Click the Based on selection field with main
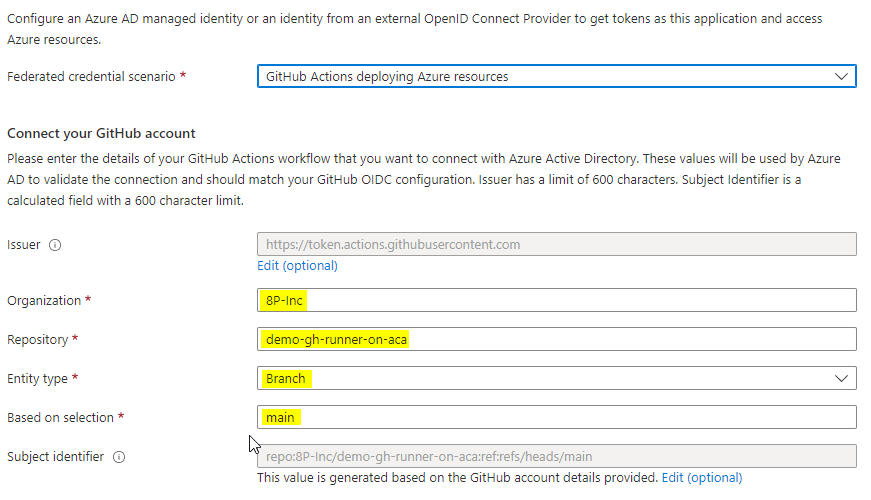This screenshot has height=500, width=871. click(x=556, y=417)
